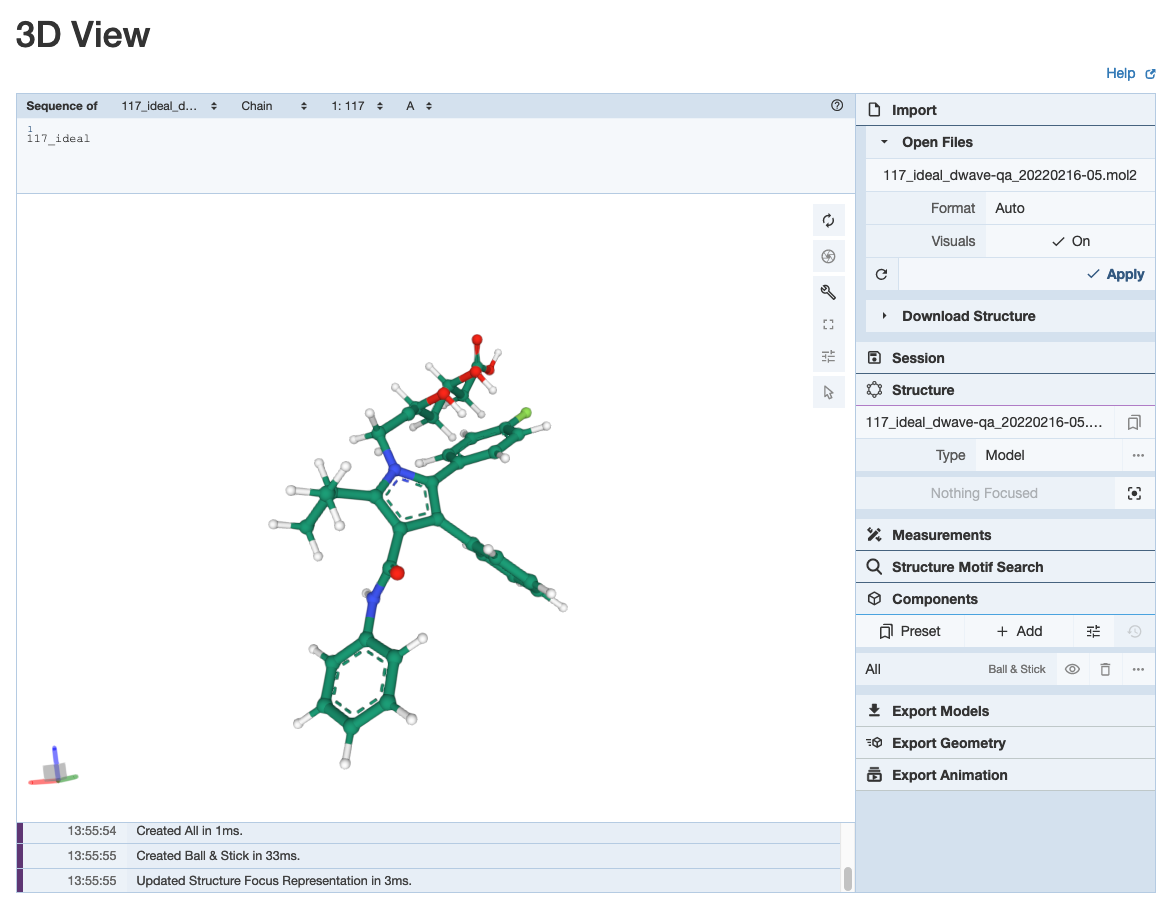
Task: Collapse the Open Files section
Action: coord(936,142)
